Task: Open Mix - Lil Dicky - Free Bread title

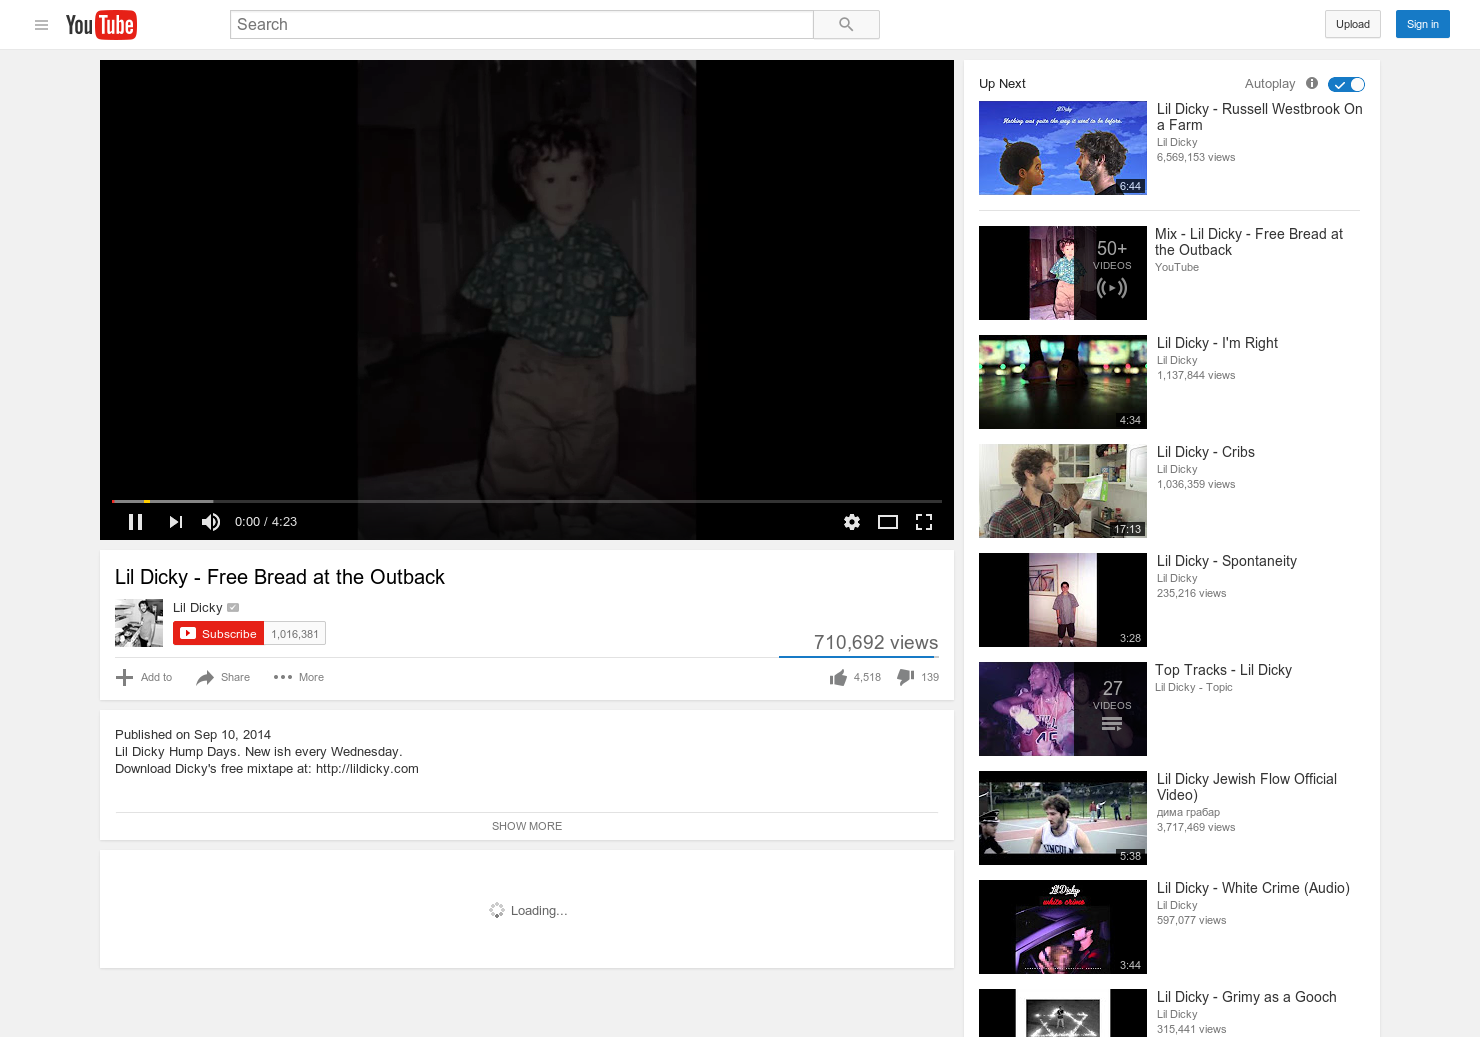Action: click(x=1249, y=242)
